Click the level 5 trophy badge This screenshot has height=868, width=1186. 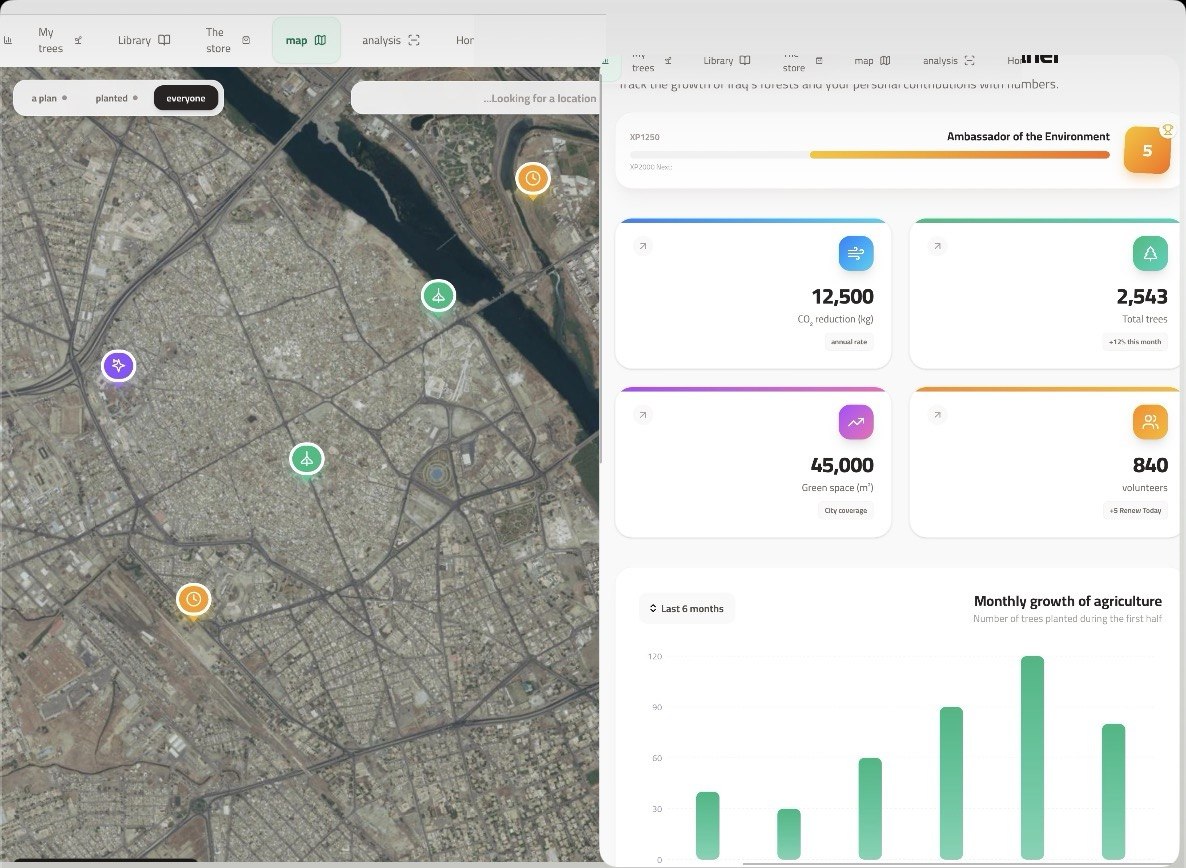coord(1147,150)
